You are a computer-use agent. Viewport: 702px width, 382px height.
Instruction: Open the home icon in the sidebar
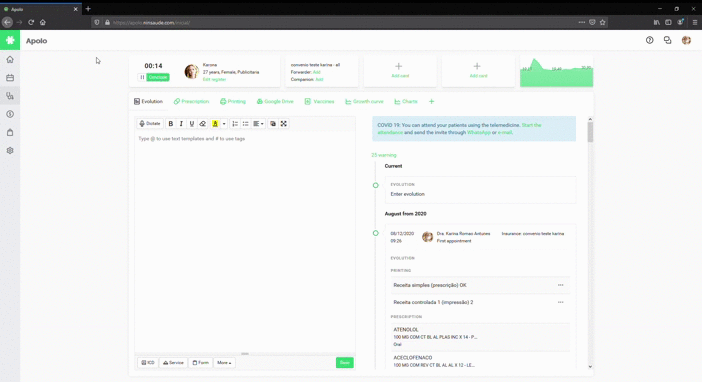10,60
